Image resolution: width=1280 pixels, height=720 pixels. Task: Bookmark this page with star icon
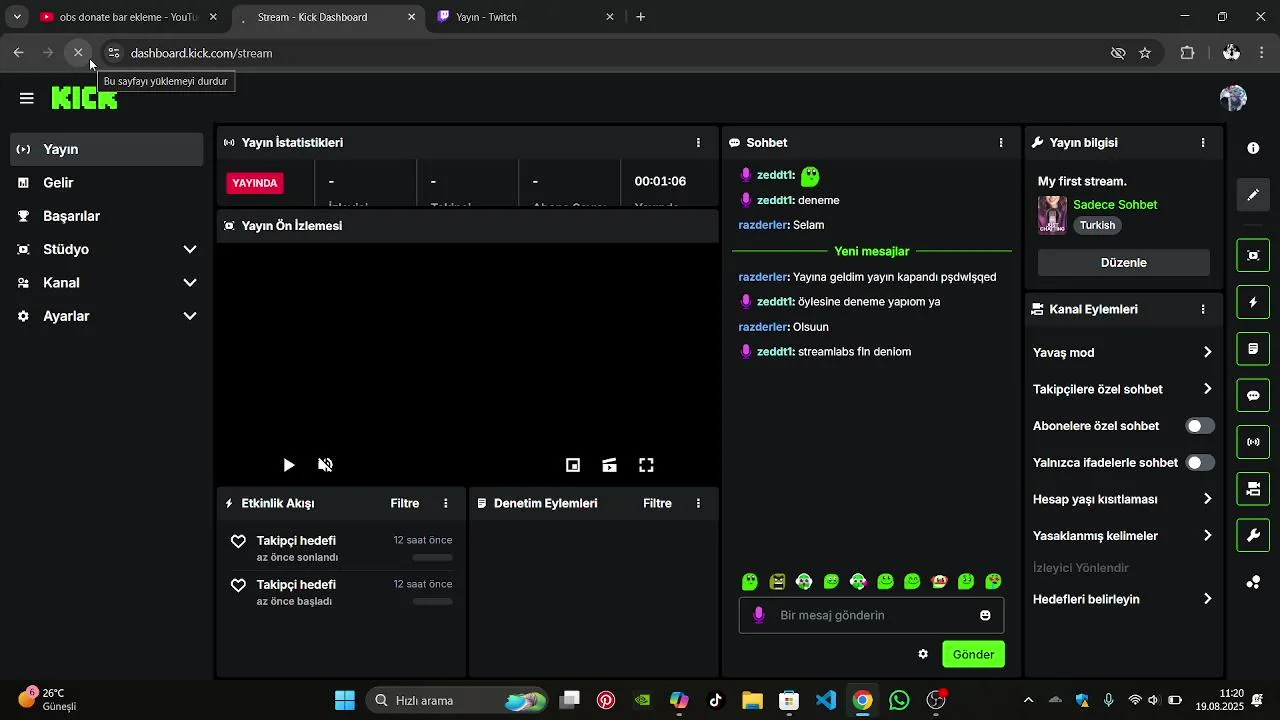coord(1145,53)
